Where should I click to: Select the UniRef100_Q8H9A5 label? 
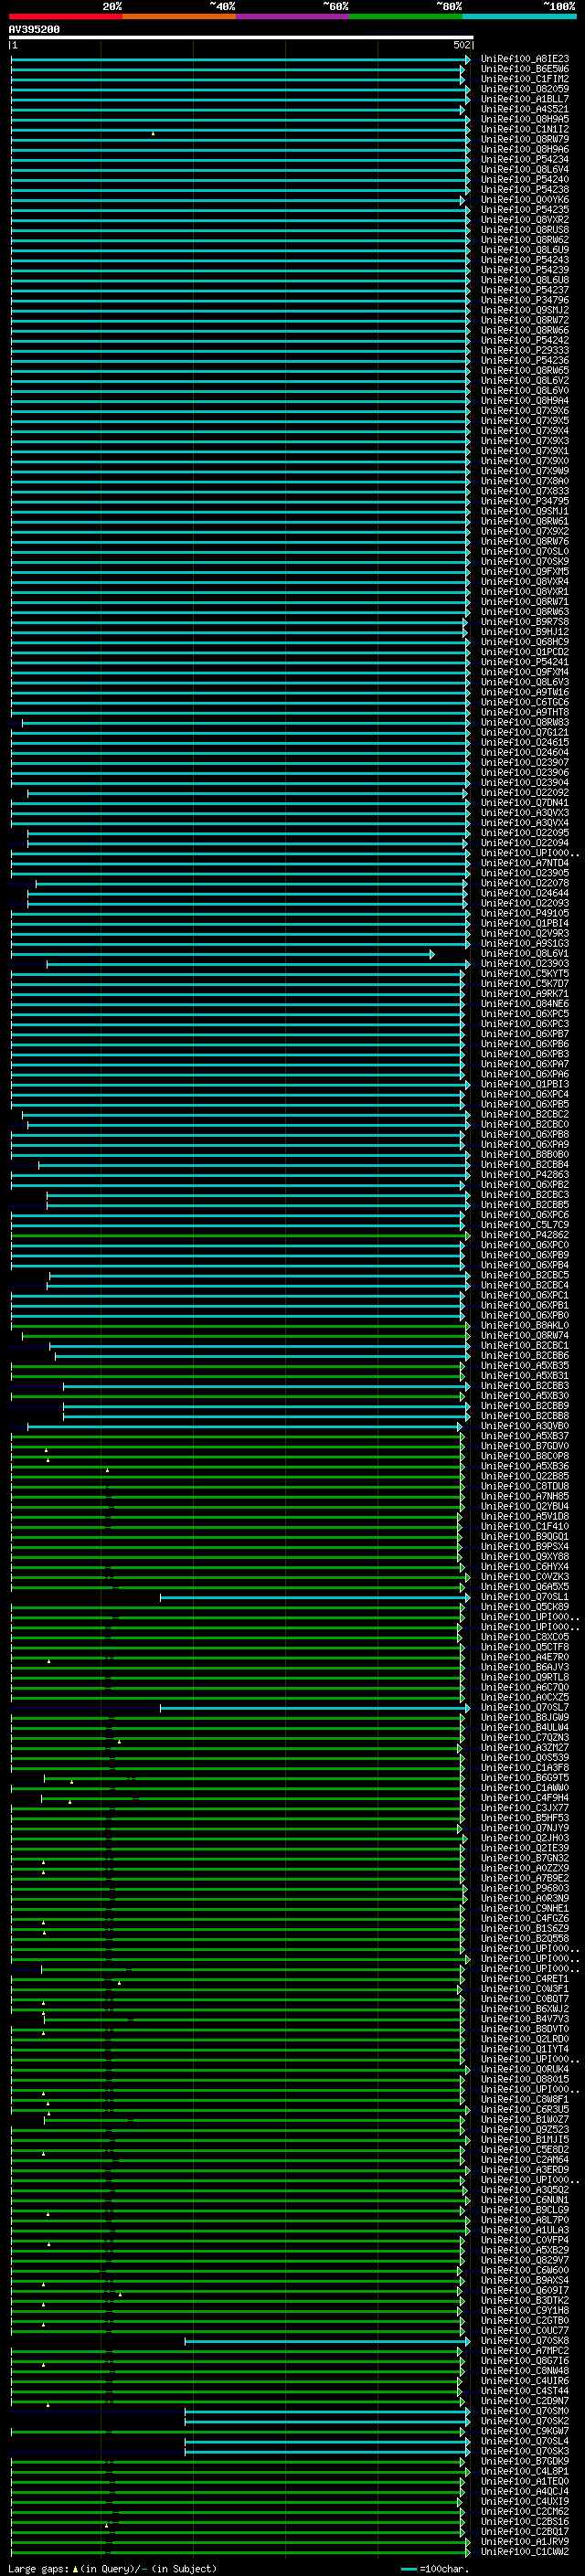[525, 119]
